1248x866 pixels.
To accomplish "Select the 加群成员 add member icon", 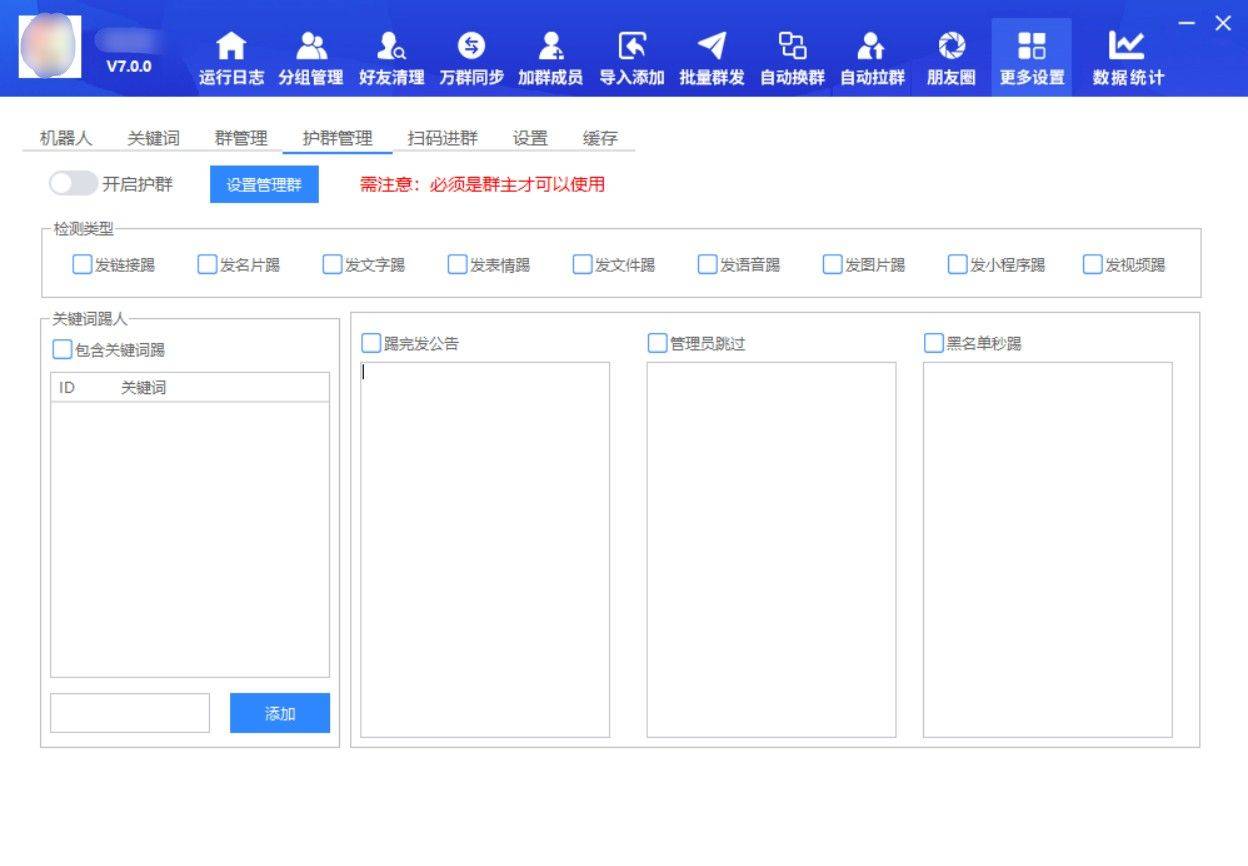I will [550, 47].
